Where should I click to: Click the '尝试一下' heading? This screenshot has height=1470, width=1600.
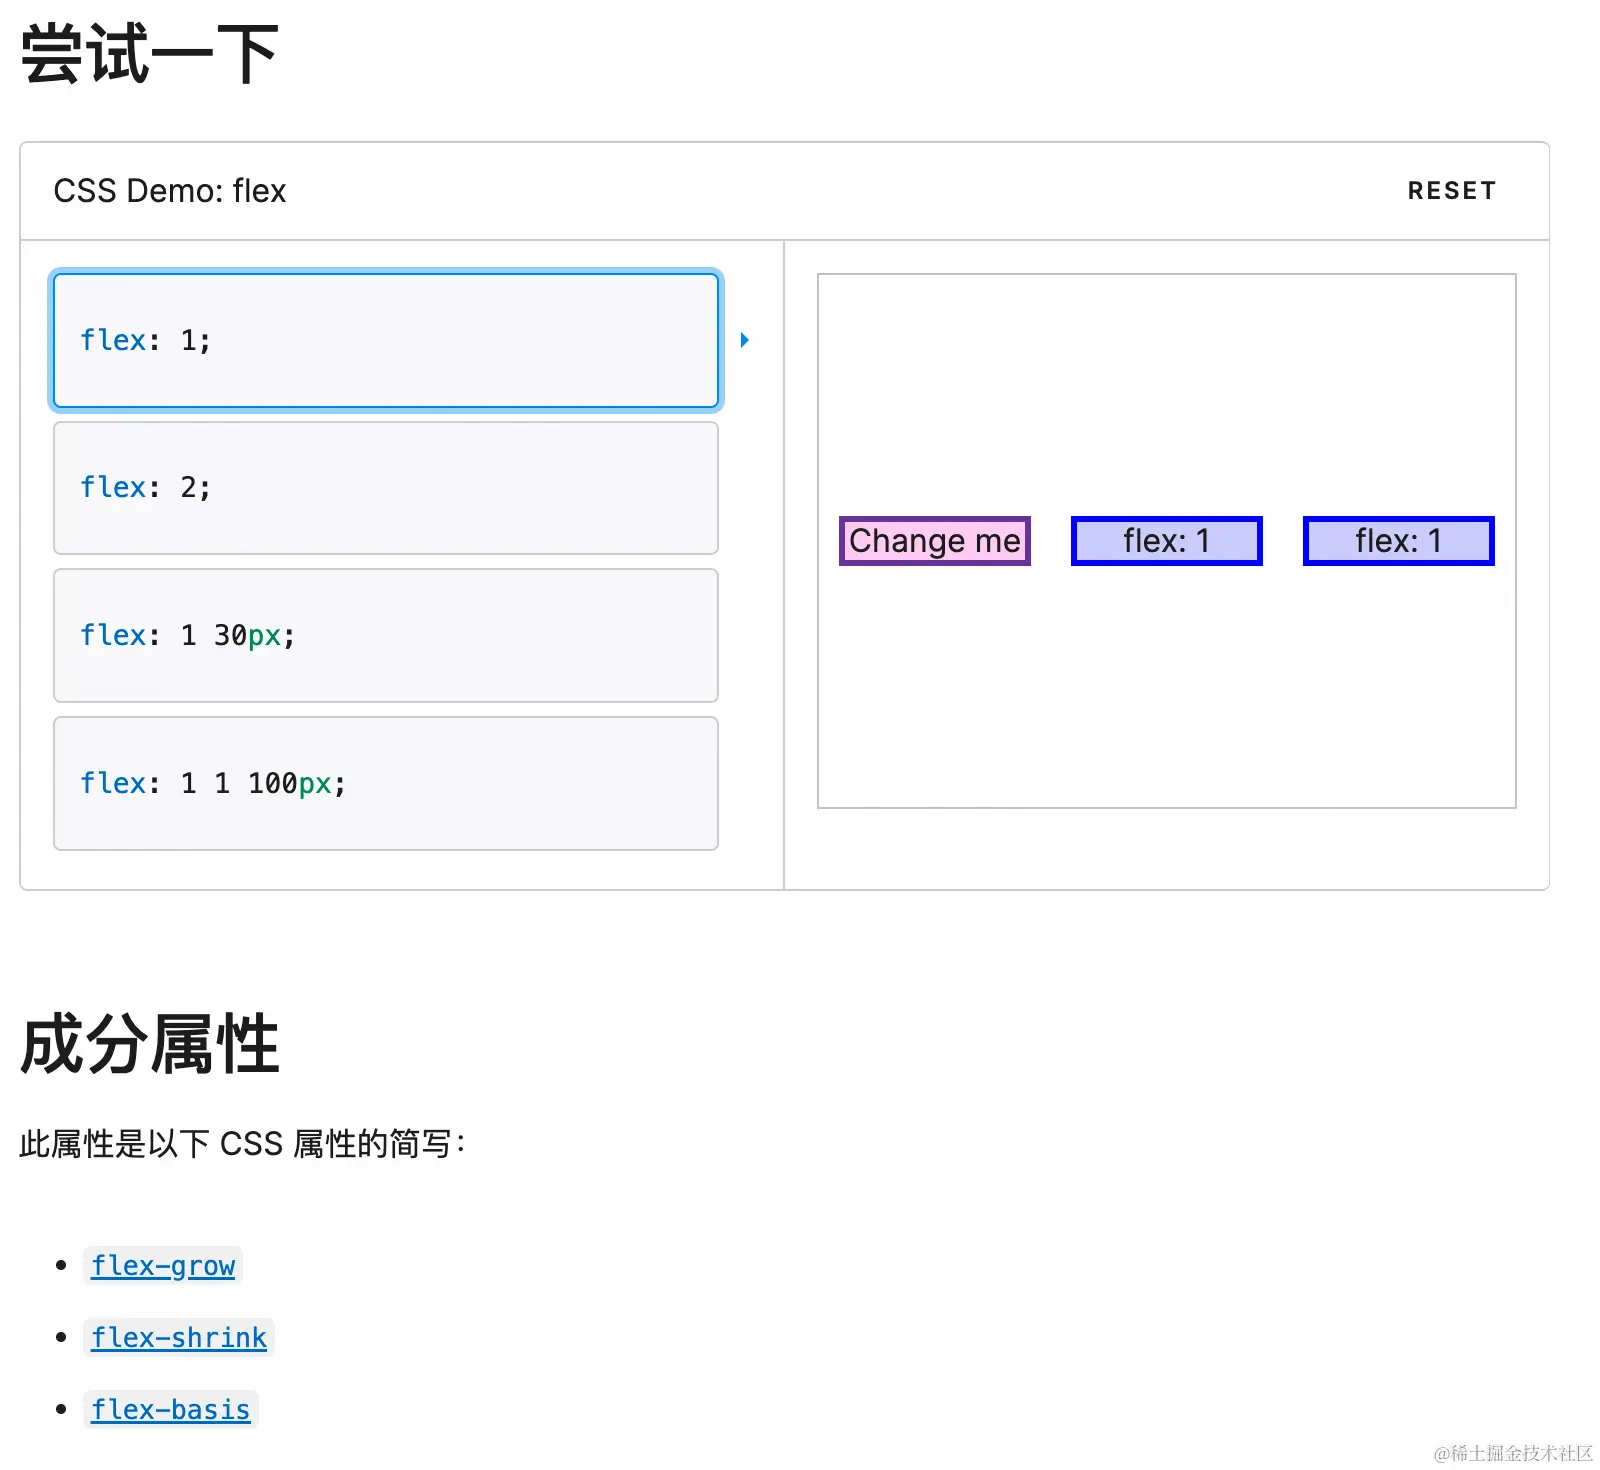[x=150, y=54]
